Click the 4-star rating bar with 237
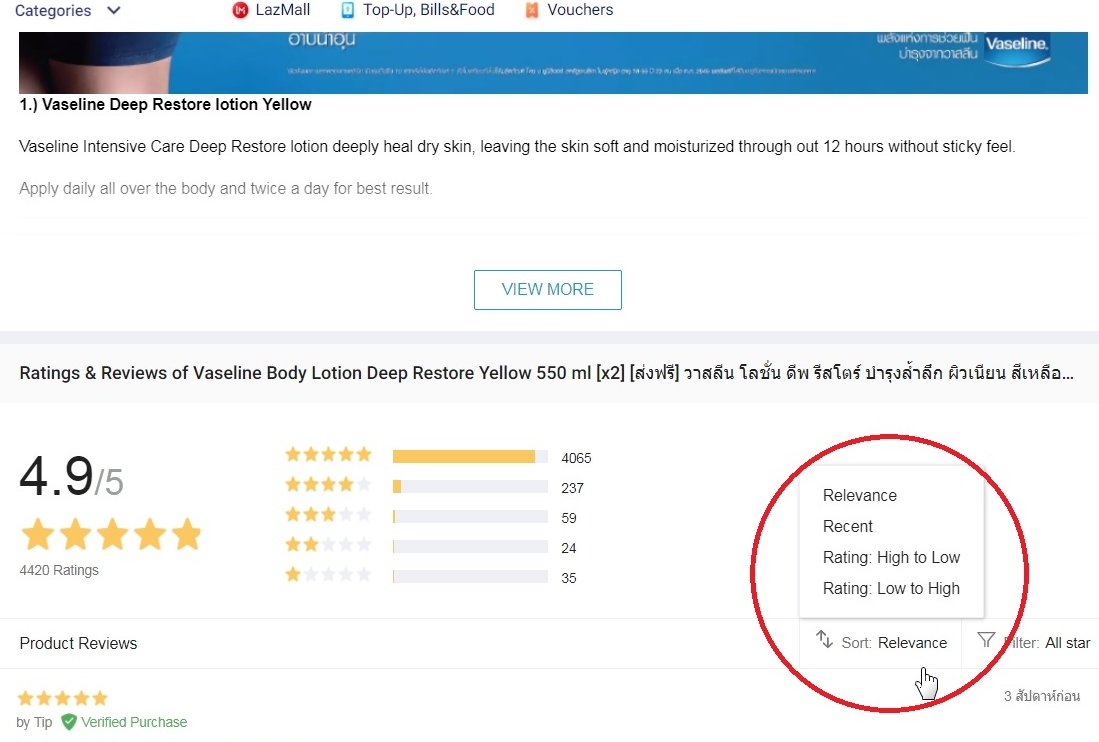 point(470,487)
